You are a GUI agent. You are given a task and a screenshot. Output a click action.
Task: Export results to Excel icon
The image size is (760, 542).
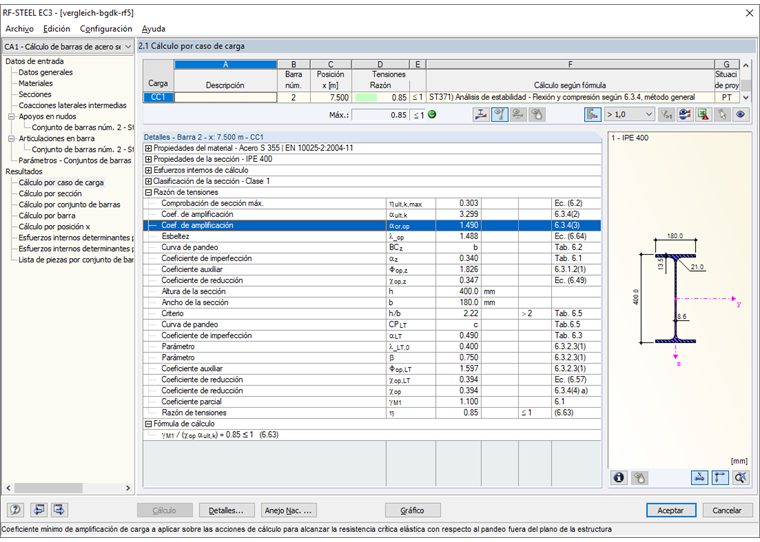(x=703, y=114)
